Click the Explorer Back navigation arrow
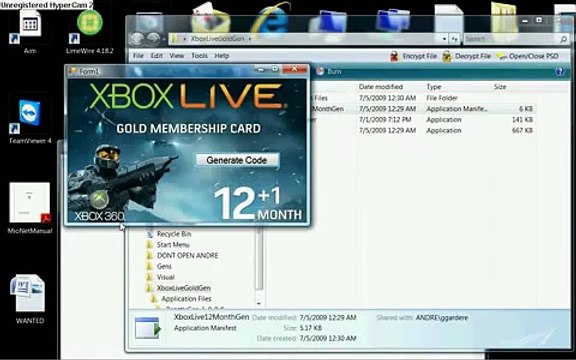The image size is (576, 360). (137, 39)
